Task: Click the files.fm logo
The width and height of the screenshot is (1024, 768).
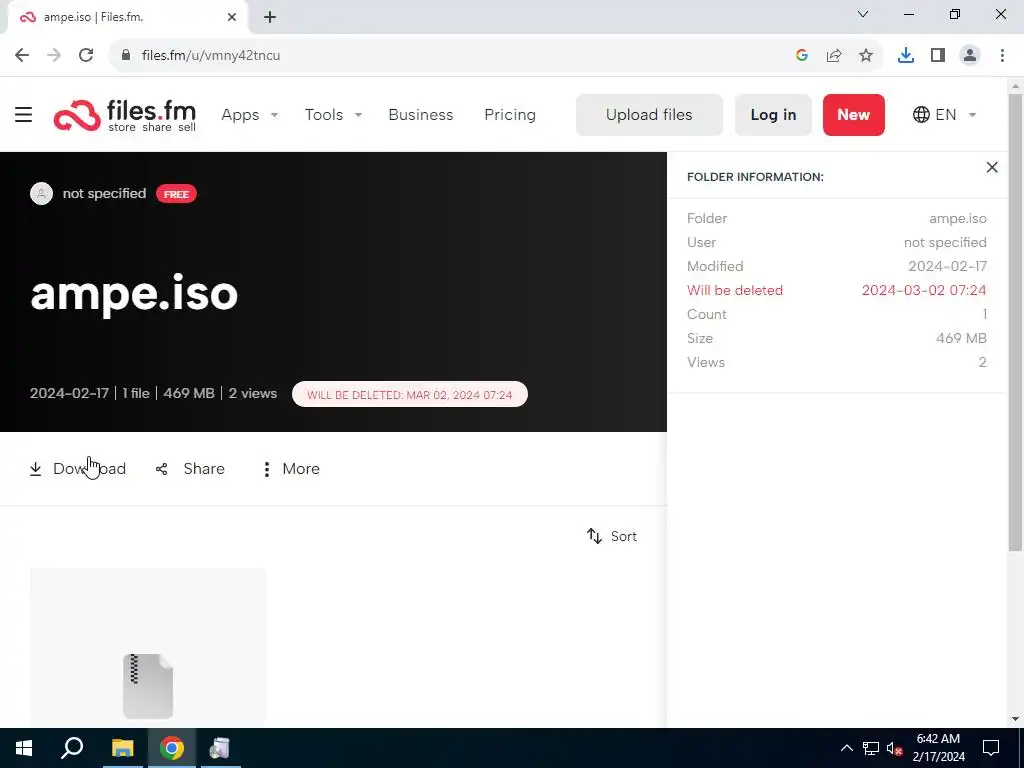Action: pyautogui.click(x=125, y=115)
